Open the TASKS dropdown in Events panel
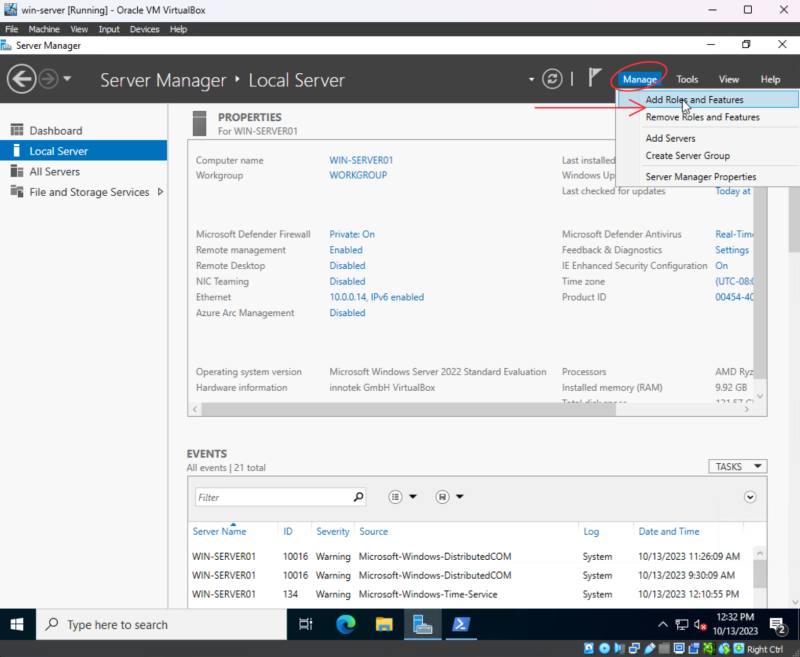Screen dimensions: 800x657 click(x=737, y=466)
